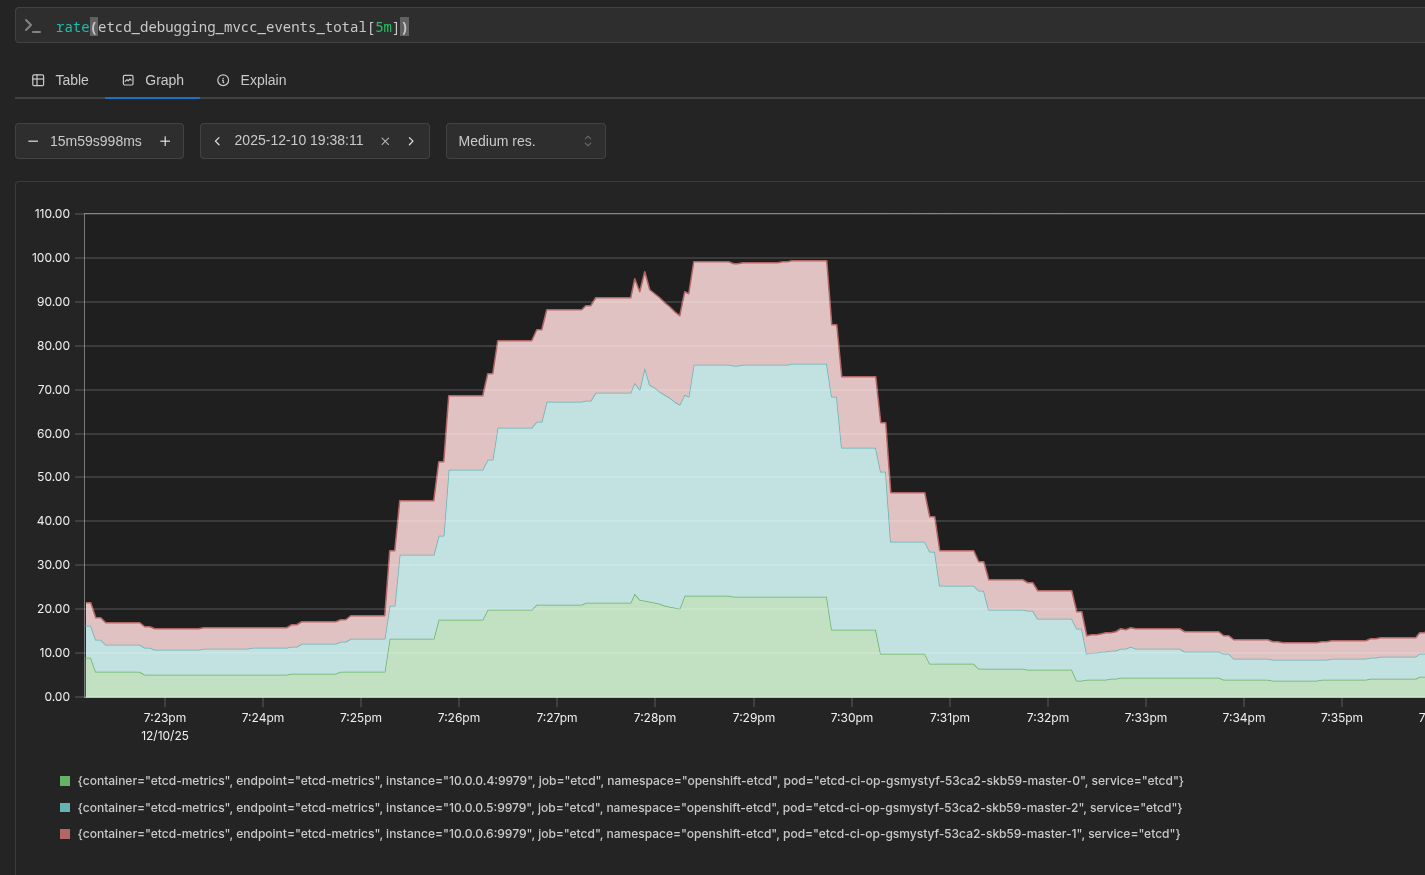Click the query prompt icon

pyautogui.click(x=33, y=26)
